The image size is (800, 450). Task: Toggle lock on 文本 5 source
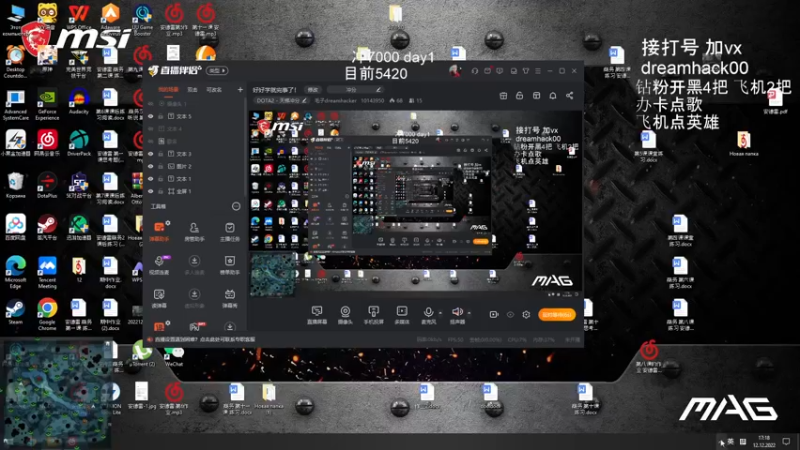161,116
